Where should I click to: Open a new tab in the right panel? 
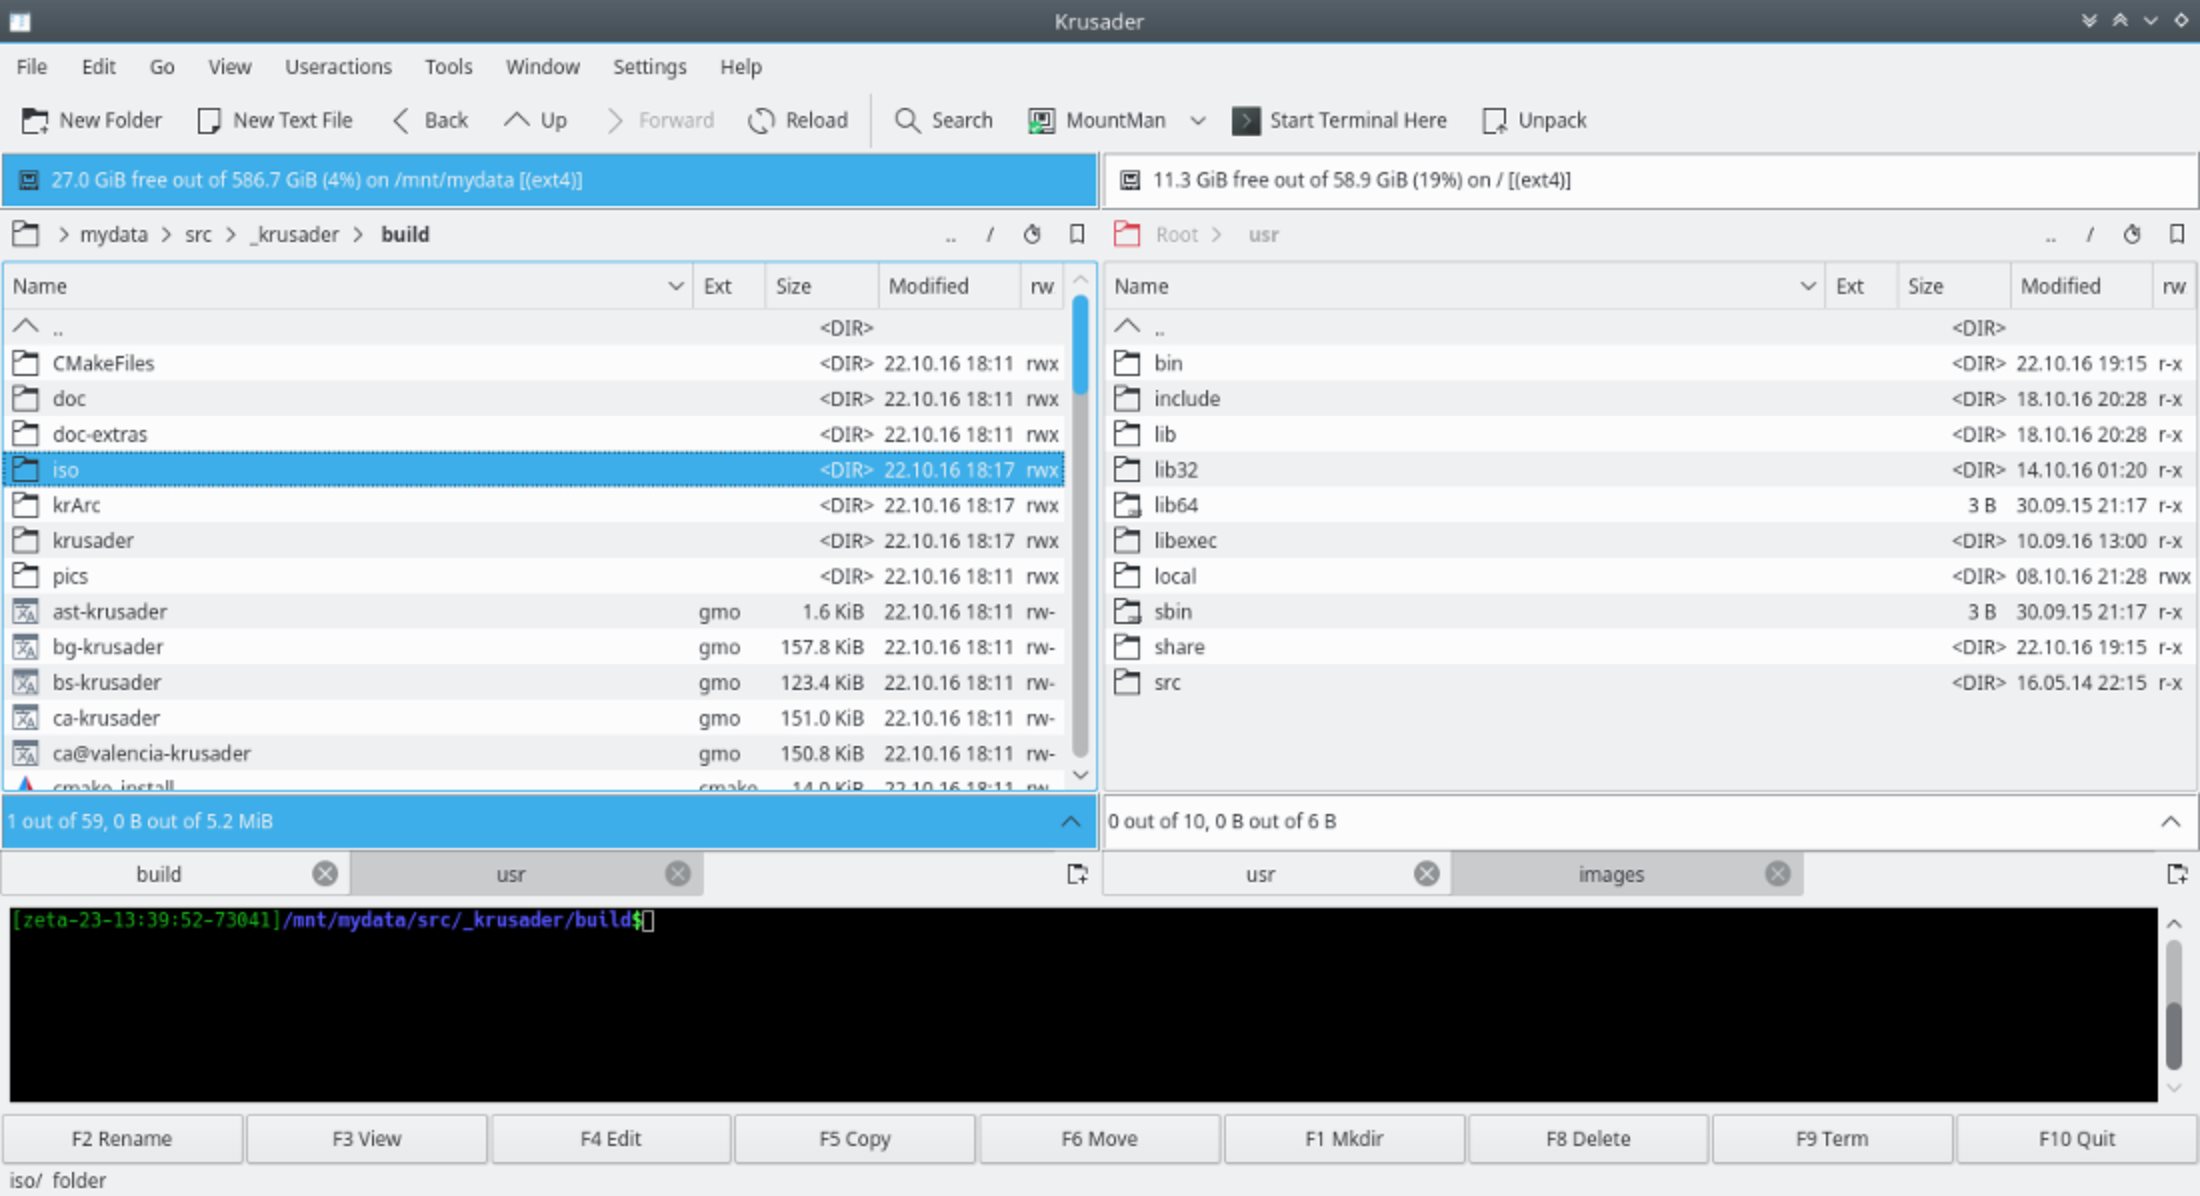point(2178,873)
